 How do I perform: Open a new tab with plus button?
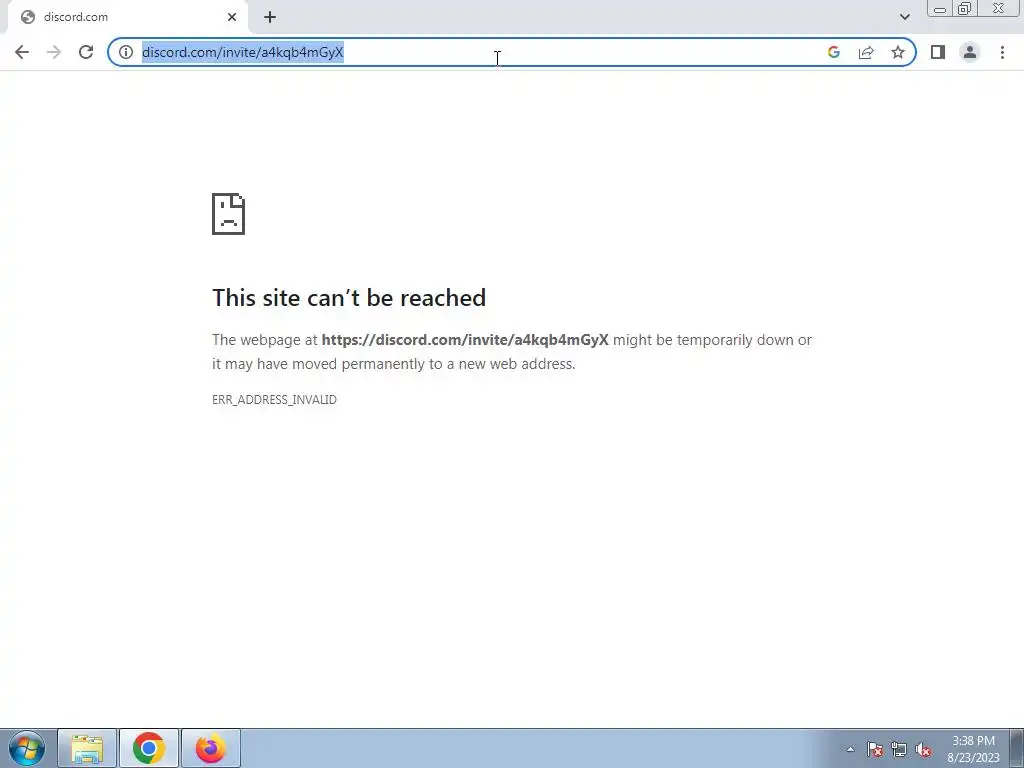(x=270, y=17)
